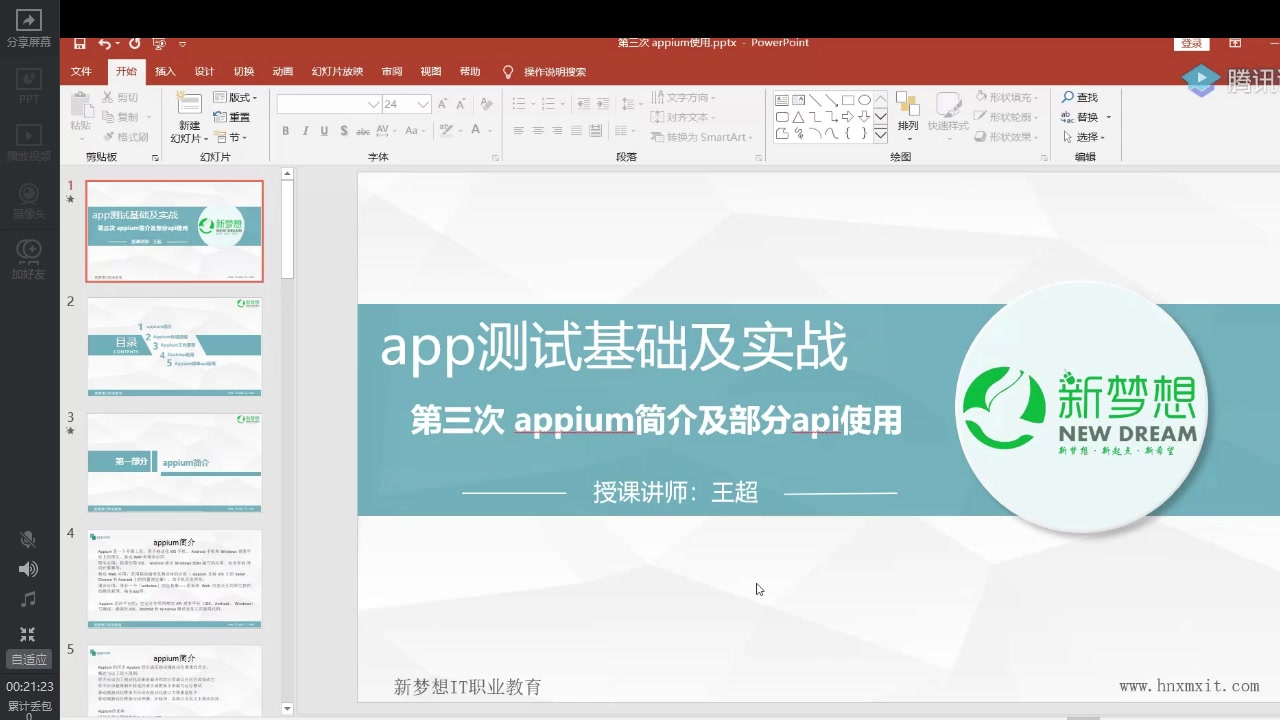This screenshot has width=1280, height=720.
Task: Click the Find (查找) icon
Action: (1081, 97)
